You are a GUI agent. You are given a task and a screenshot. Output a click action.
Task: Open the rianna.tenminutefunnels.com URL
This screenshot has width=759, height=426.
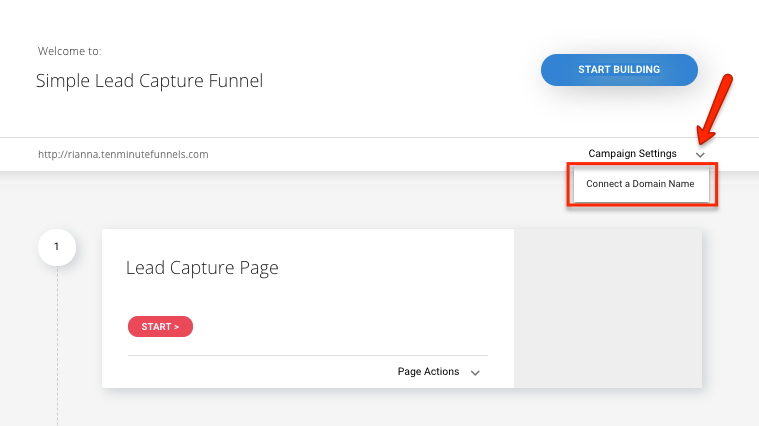click(123, 154)
